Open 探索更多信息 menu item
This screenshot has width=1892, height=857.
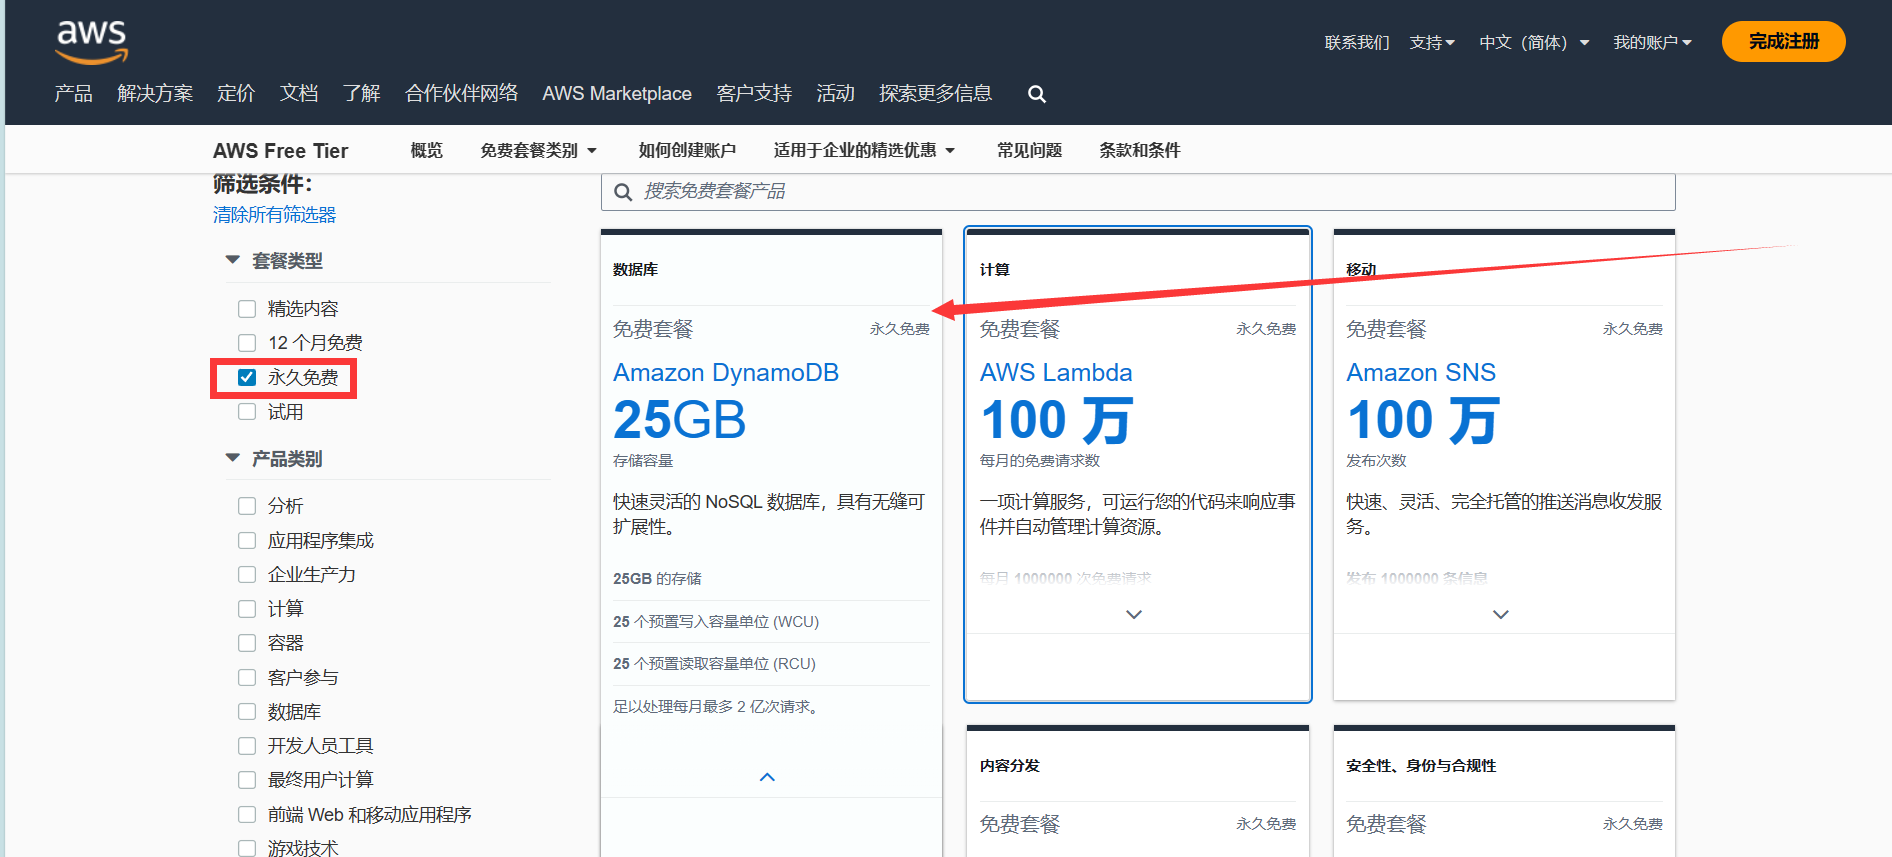coord(935,94)
